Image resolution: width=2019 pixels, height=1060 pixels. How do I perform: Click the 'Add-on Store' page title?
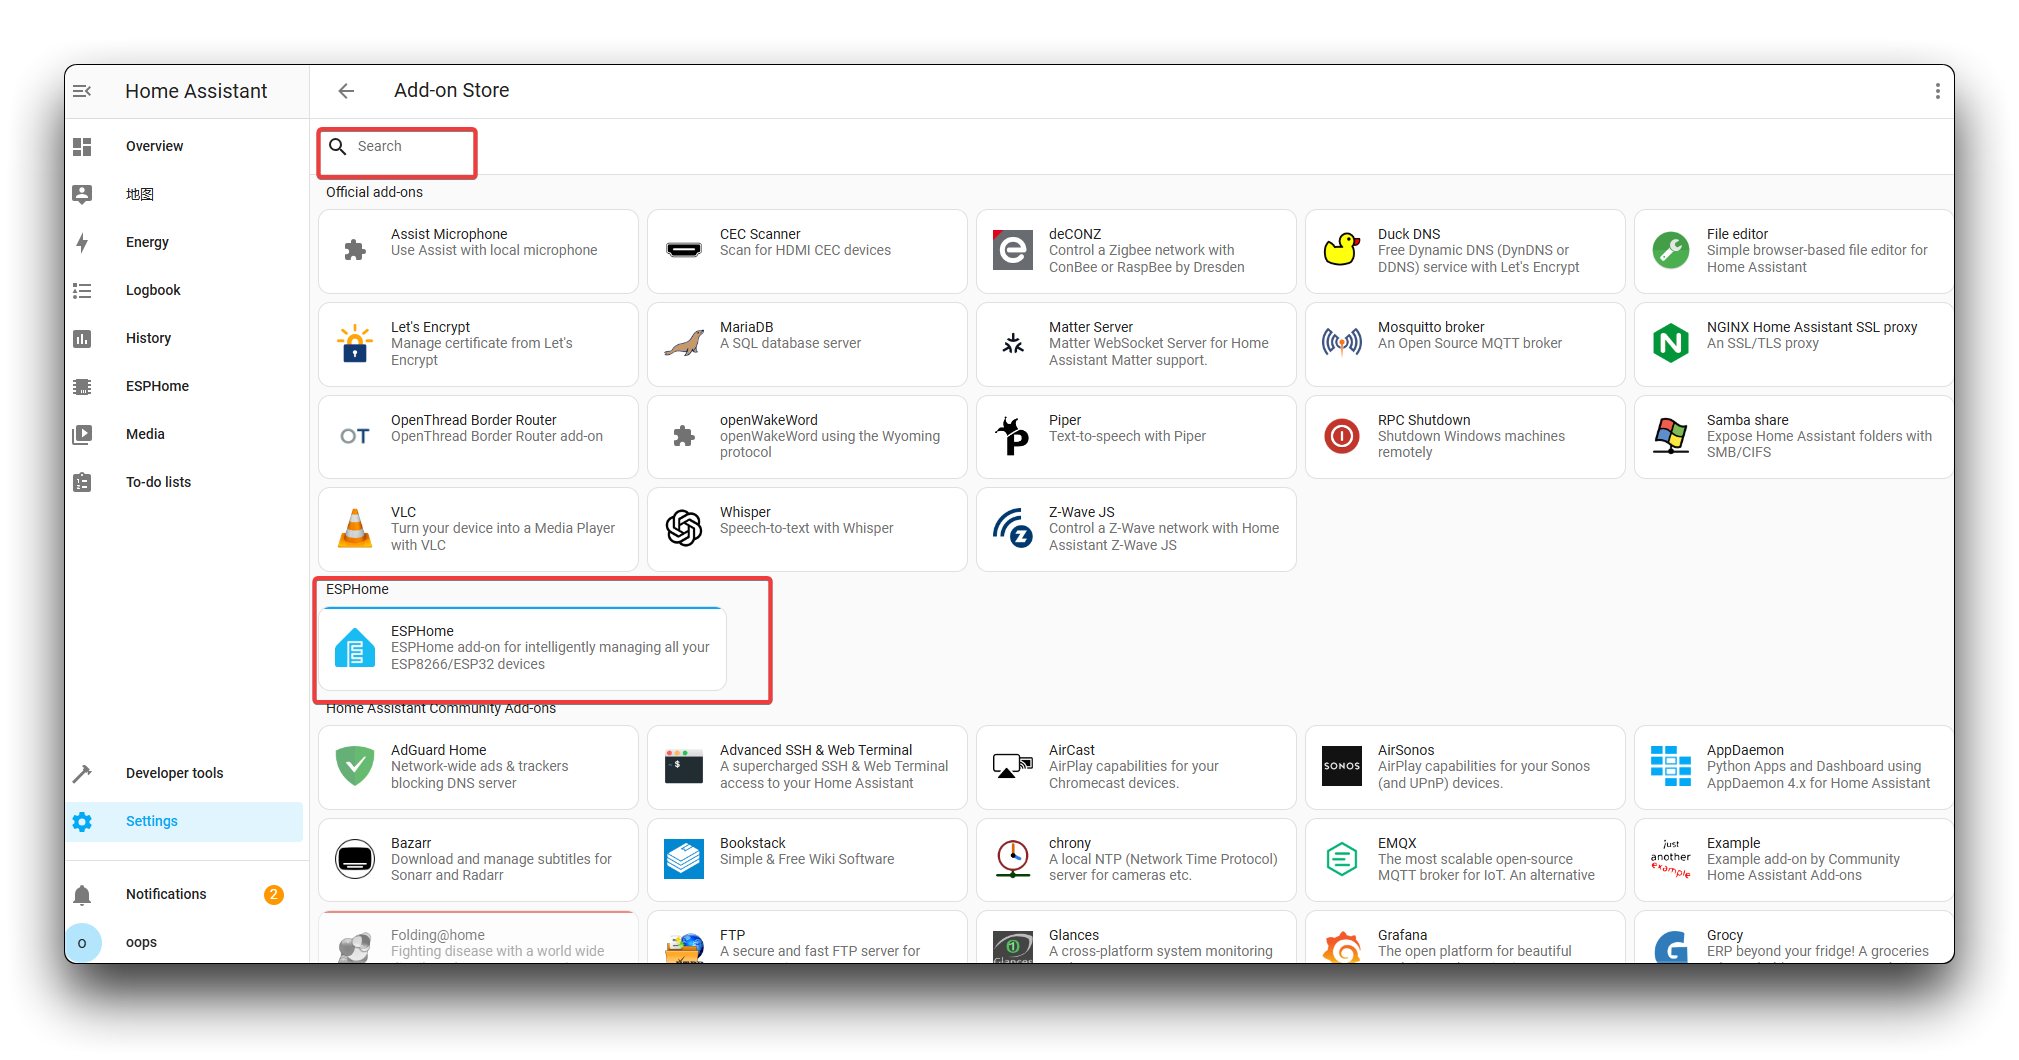(452, 90)
